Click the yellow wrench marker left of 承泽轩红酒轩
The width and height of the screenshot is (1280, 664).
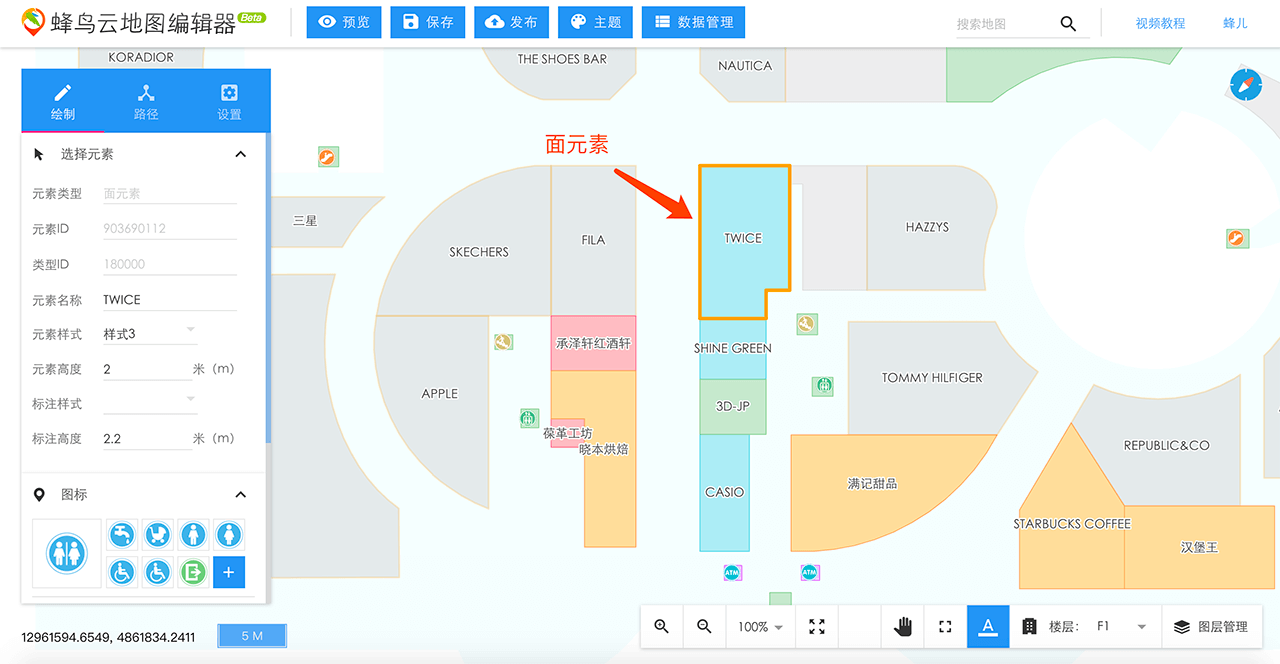(x=504, y=342)
